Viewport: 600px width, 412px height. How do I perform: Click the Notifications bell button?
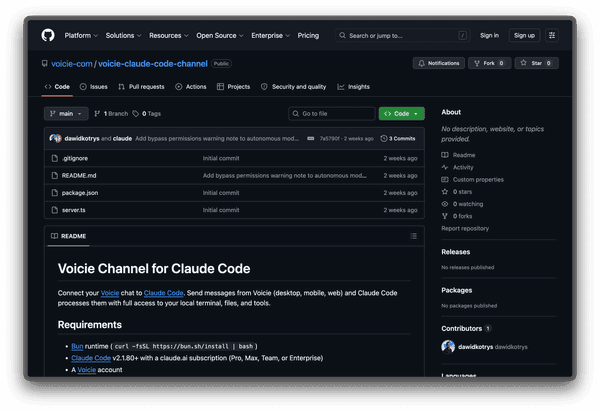point(439,63)
